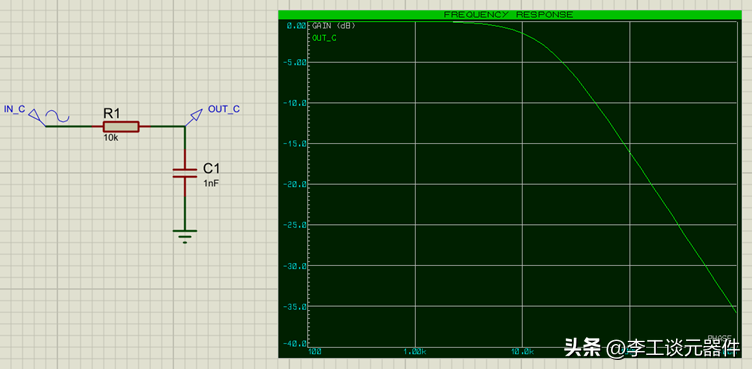Select the IN_C terminal label
Image resolution: width=752 pixels, height=369 pixels.
[14, 109]
